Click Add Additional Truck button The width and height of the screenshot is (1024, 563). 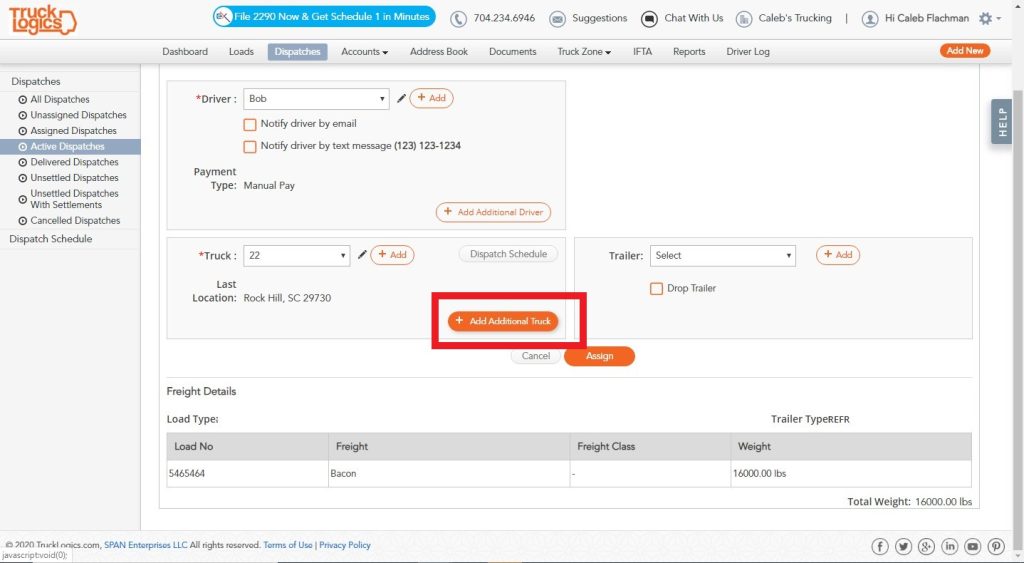click(x=503, y=321)
